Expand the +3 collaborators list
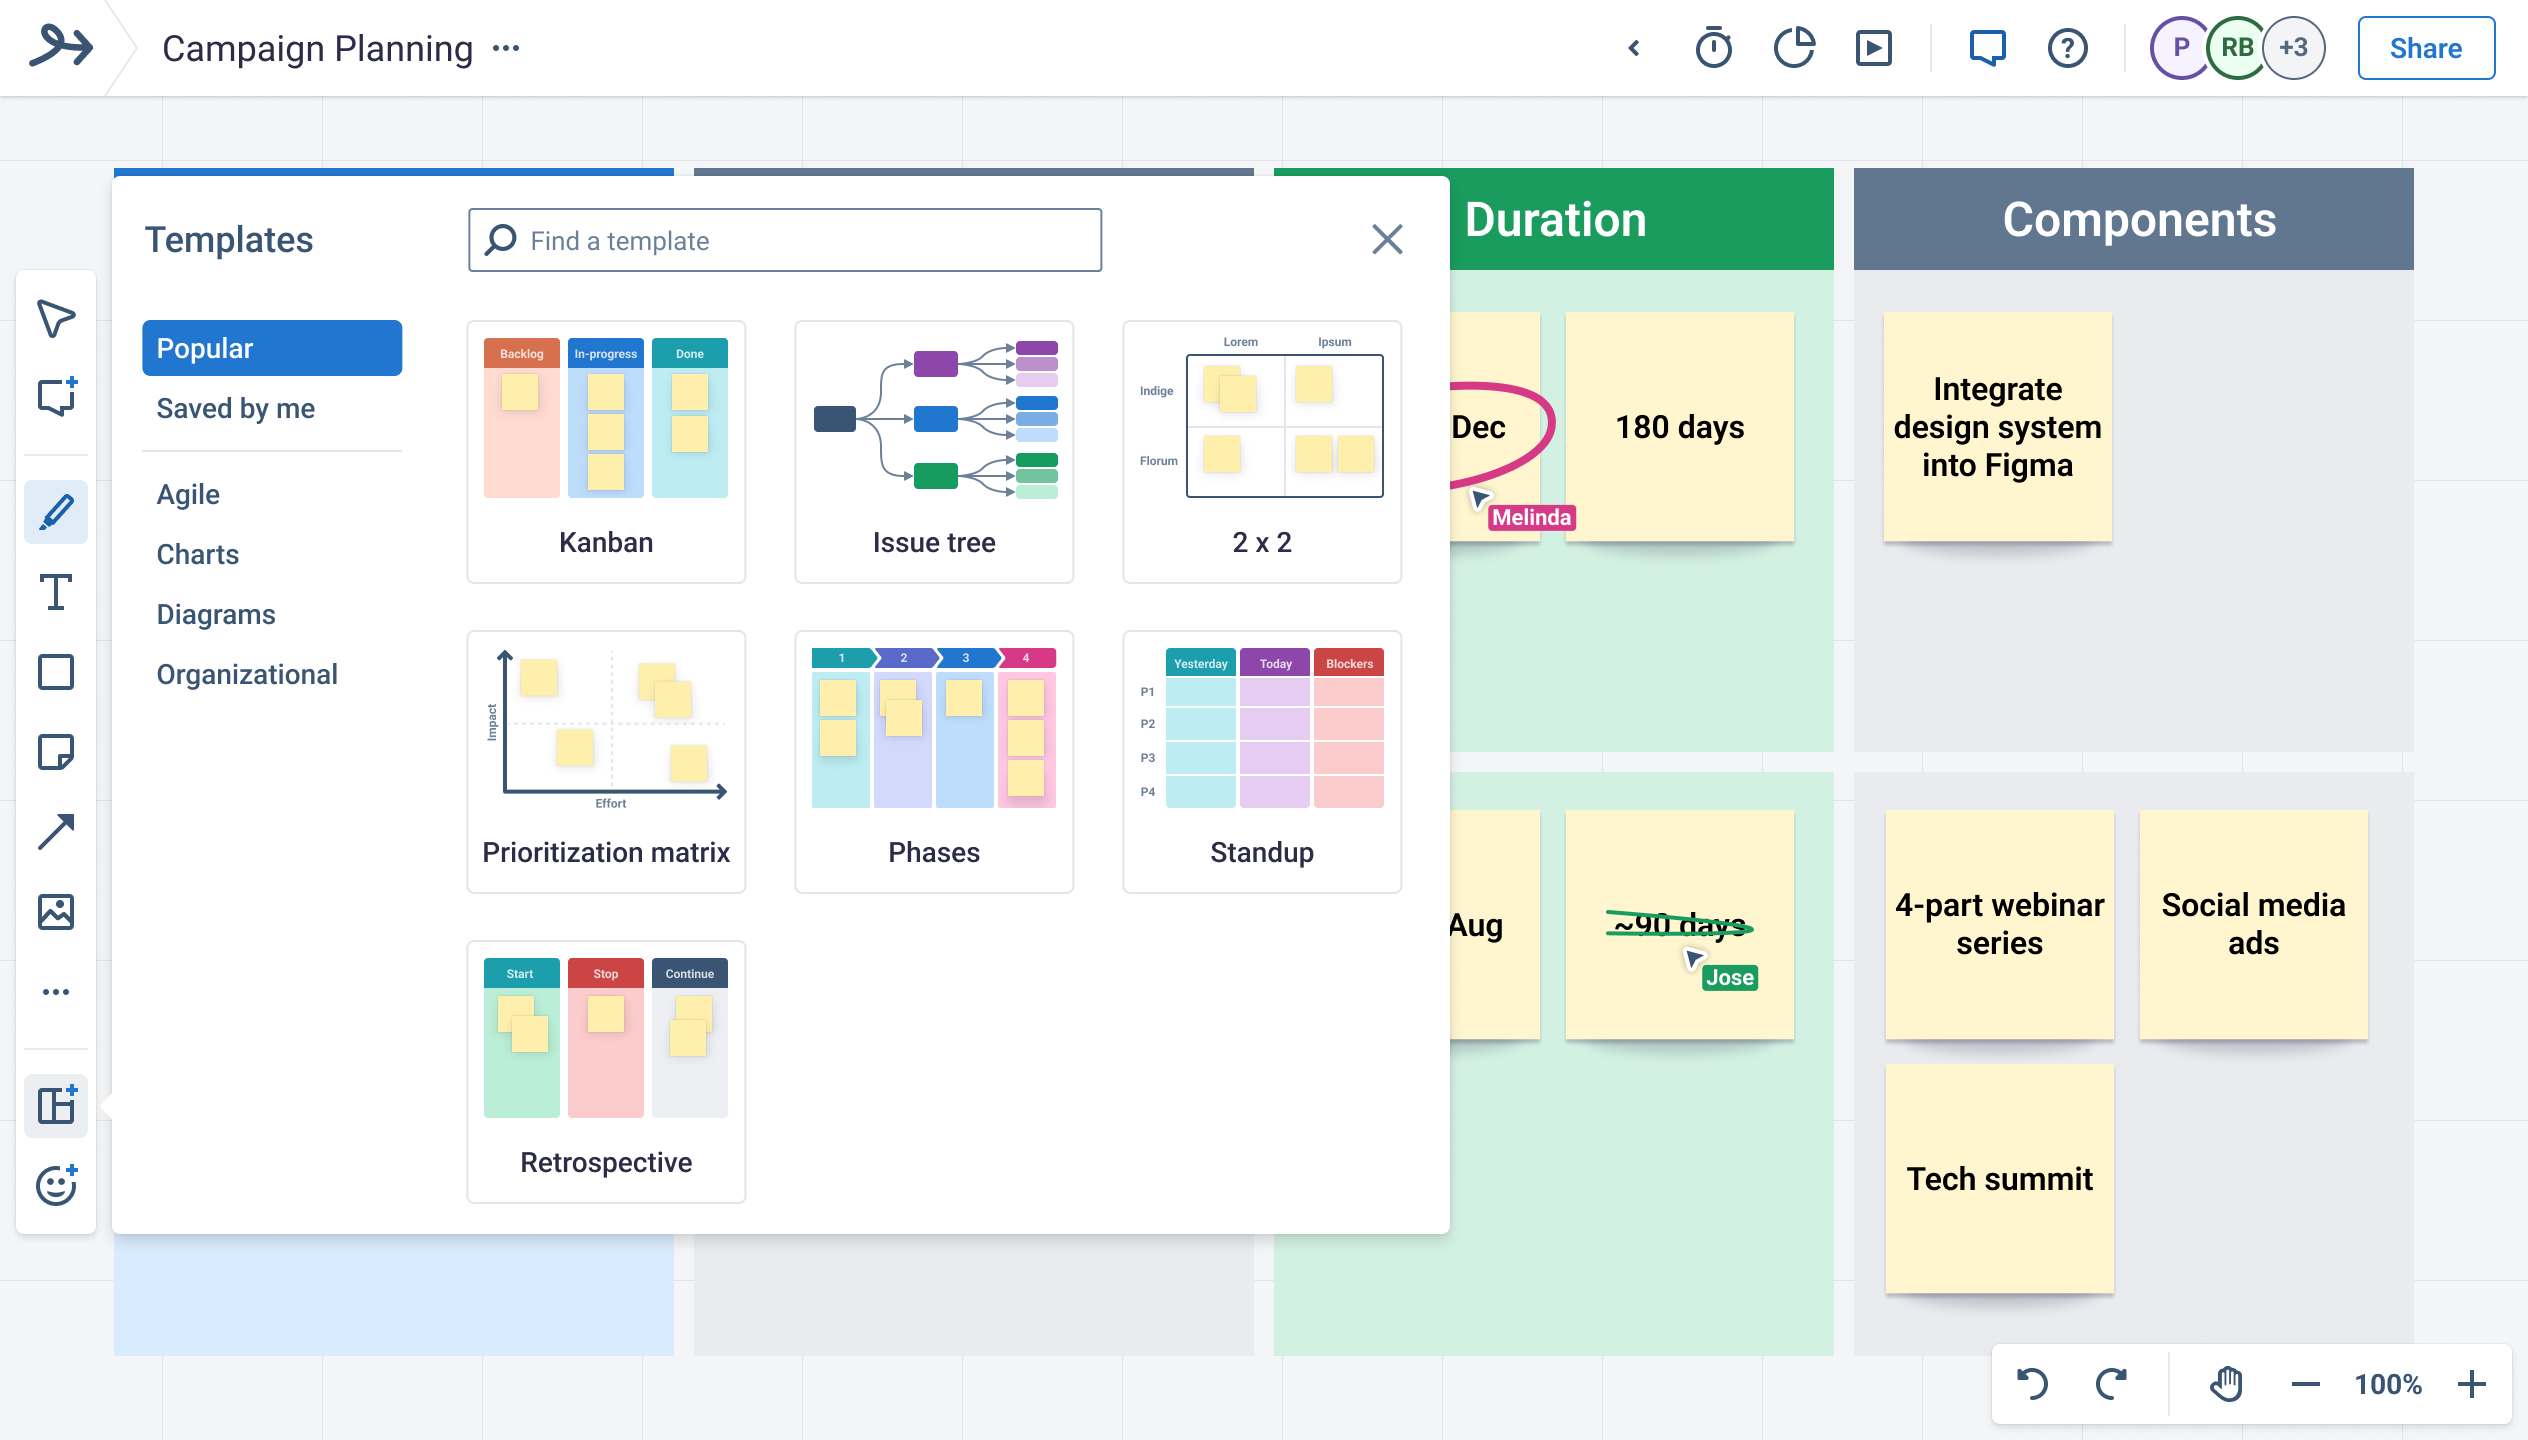Image resolution: width=2528 pixels, height=1440 pixels. pyautogui.click(x=2294, y=48)
